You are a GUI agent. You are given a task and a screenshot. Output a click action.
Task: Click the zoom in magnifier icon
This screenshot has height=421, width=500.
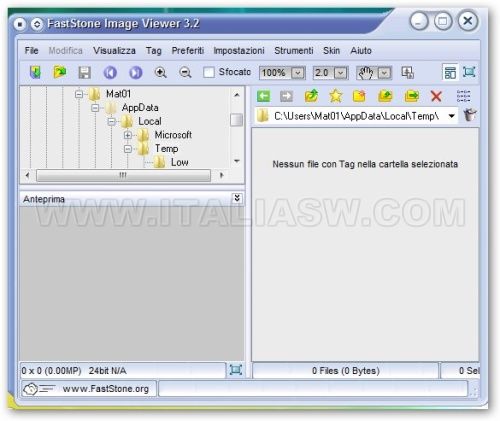[160, 72]
